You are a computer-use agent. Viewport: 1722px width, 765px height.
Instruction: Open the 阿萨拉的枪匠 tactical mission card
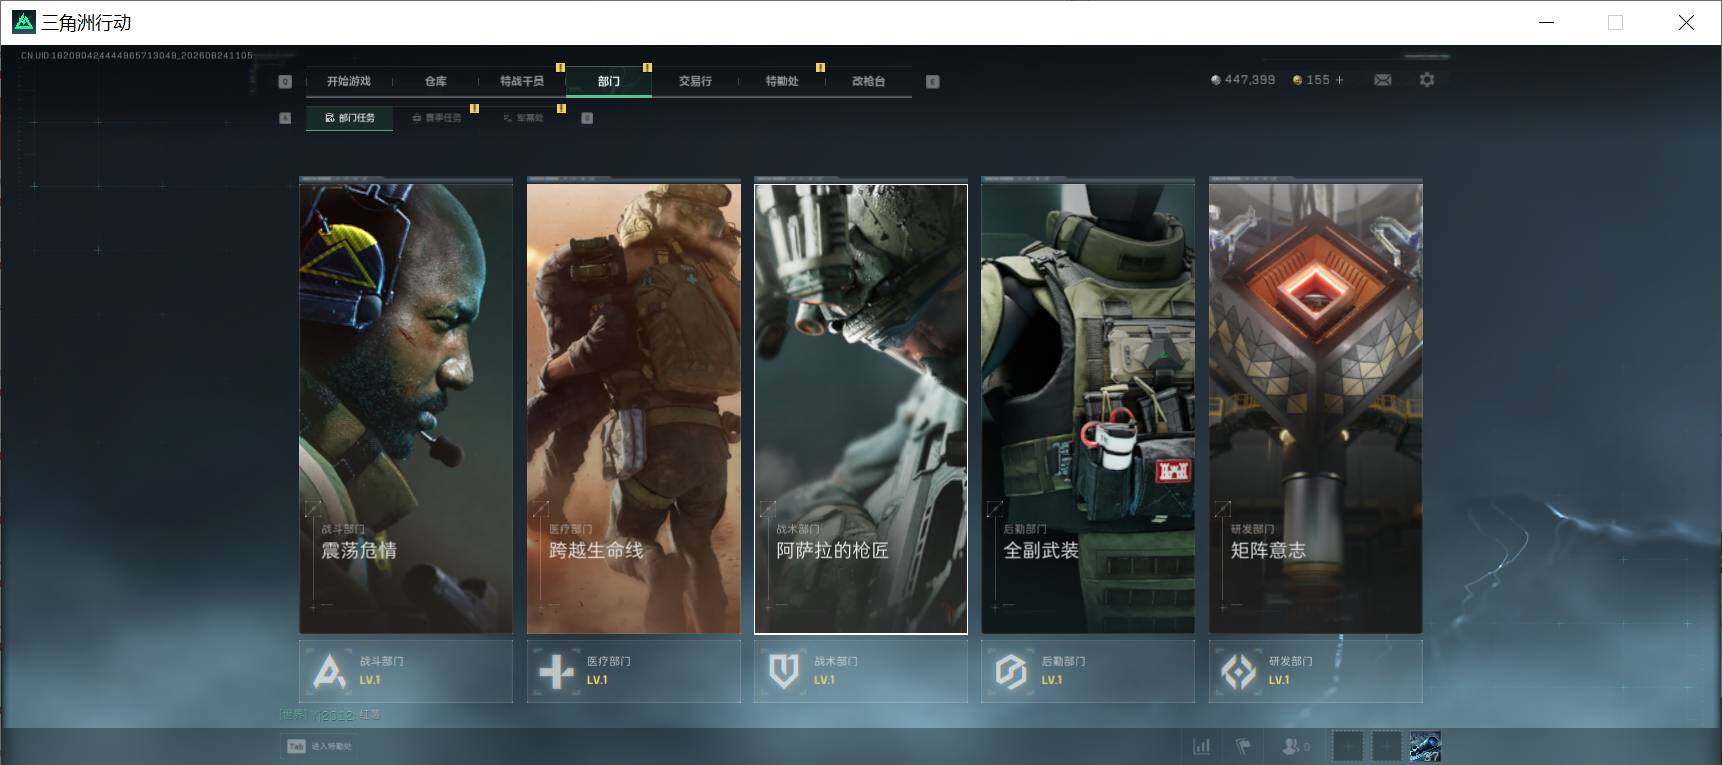861,407
